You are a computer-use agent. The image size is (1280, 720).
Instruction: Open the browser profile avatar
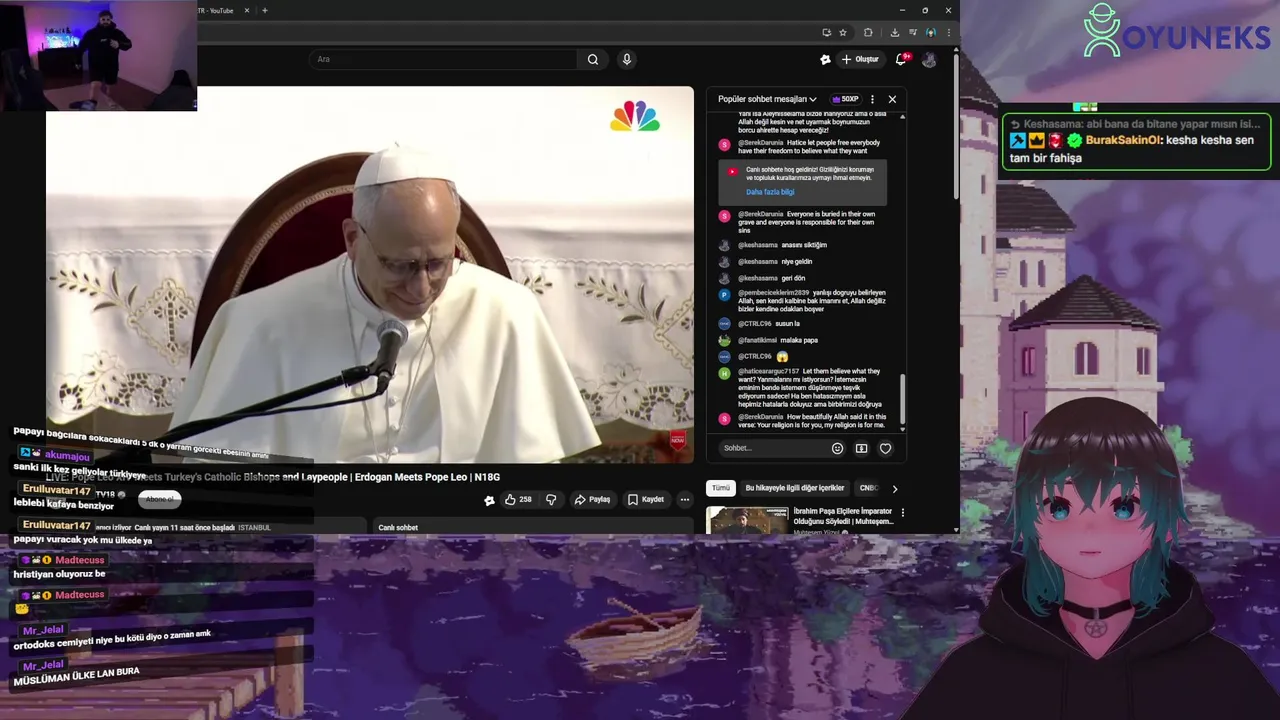[931, 32]
